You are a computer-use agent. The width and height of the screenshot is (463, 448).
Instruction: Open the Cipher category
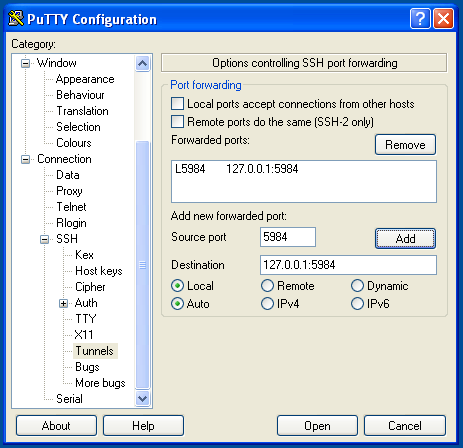[x=90, y=287]
